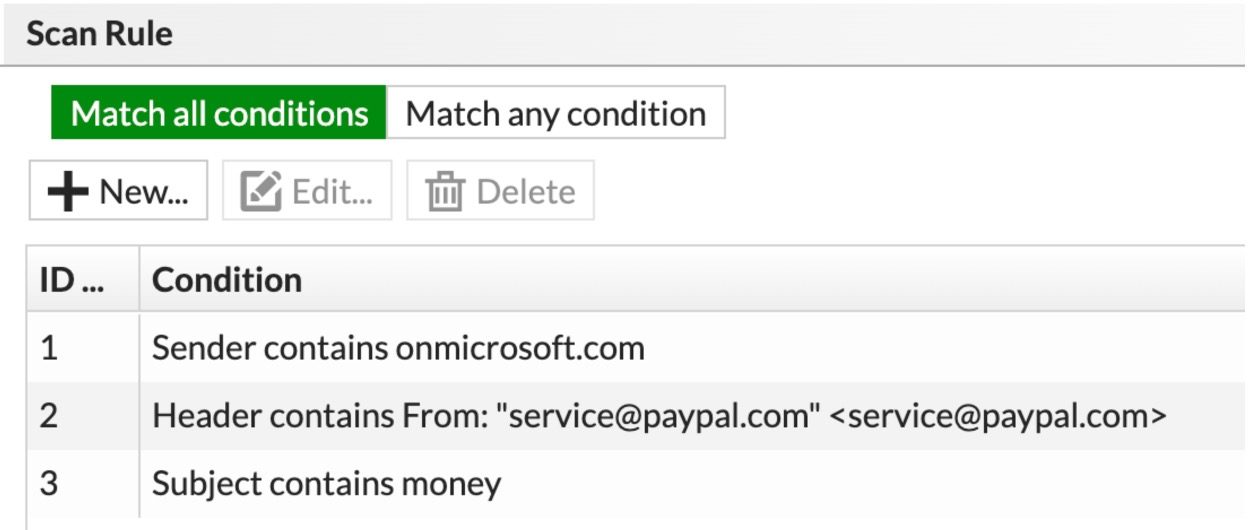This screenshot has height=530, width=1251.
Task: Click the truncated ellipsis in ID header
Action: coord(93,282)
